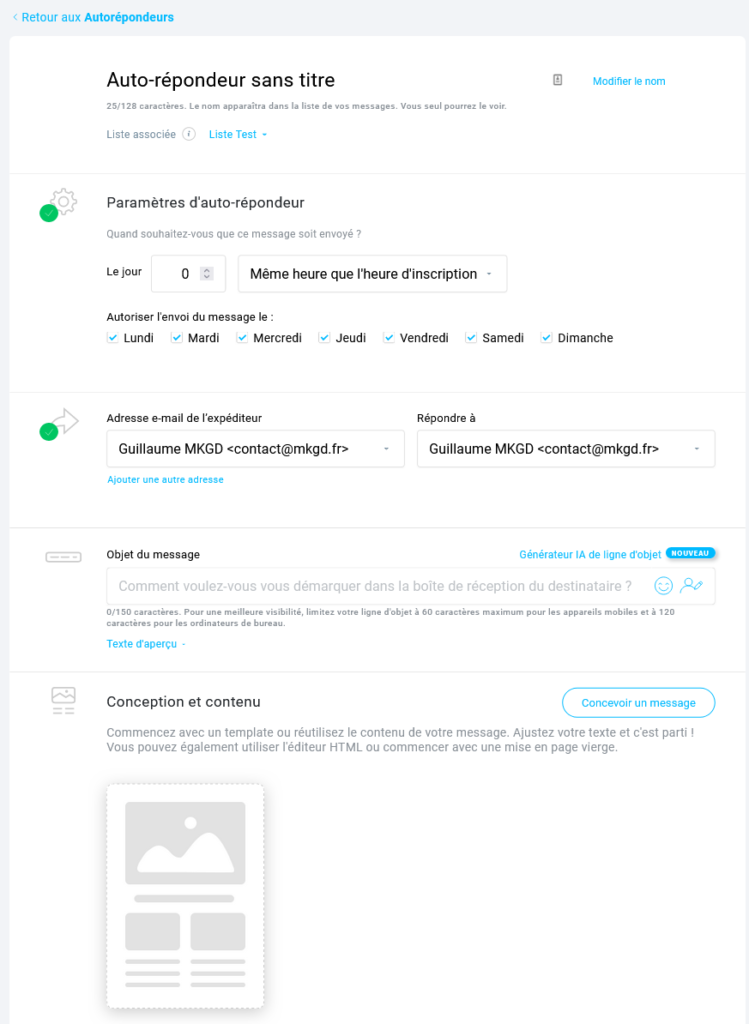Screen dimensions: 749x1024
Task: Click the subject line bar icon
Action: click(63, 557)
